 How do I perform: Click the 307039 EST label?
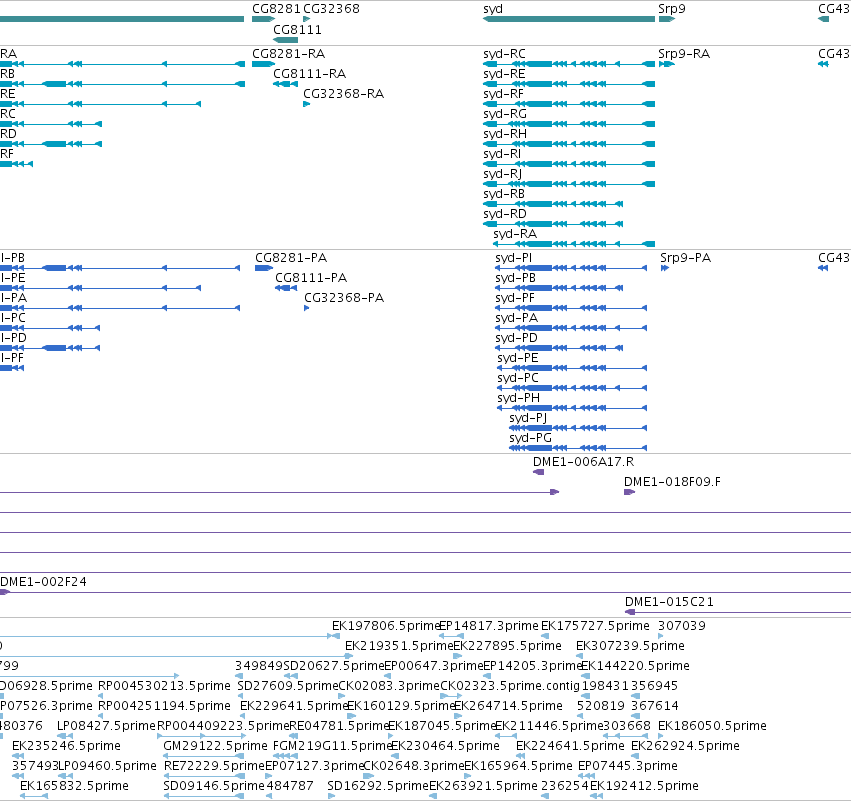coord(682,626)
